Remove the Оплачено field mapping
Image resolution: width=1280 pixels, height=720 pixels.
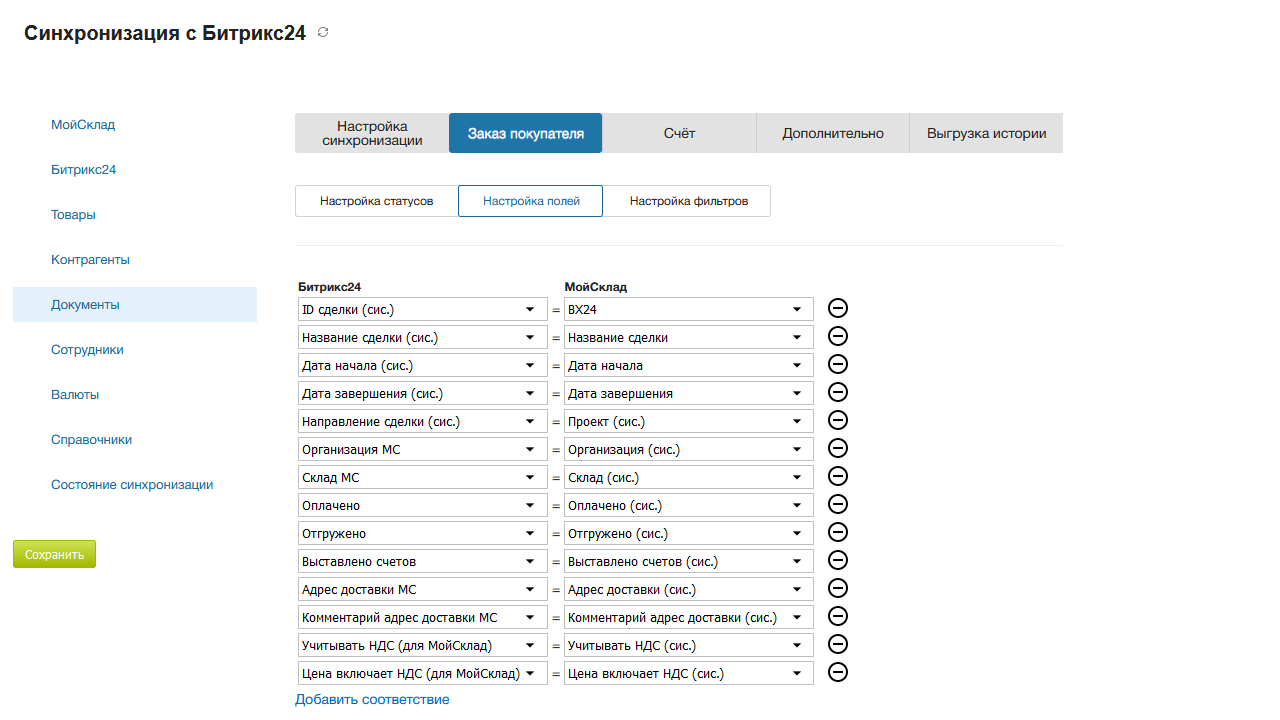pyautogui.click(x=838, y=505)
